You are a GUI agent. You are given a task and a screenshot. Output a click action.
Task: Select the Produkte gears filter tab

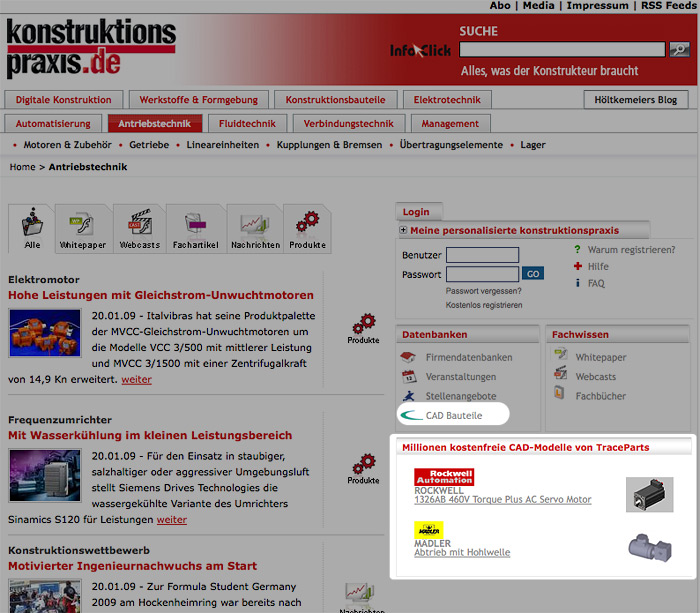tap(307, 229)
